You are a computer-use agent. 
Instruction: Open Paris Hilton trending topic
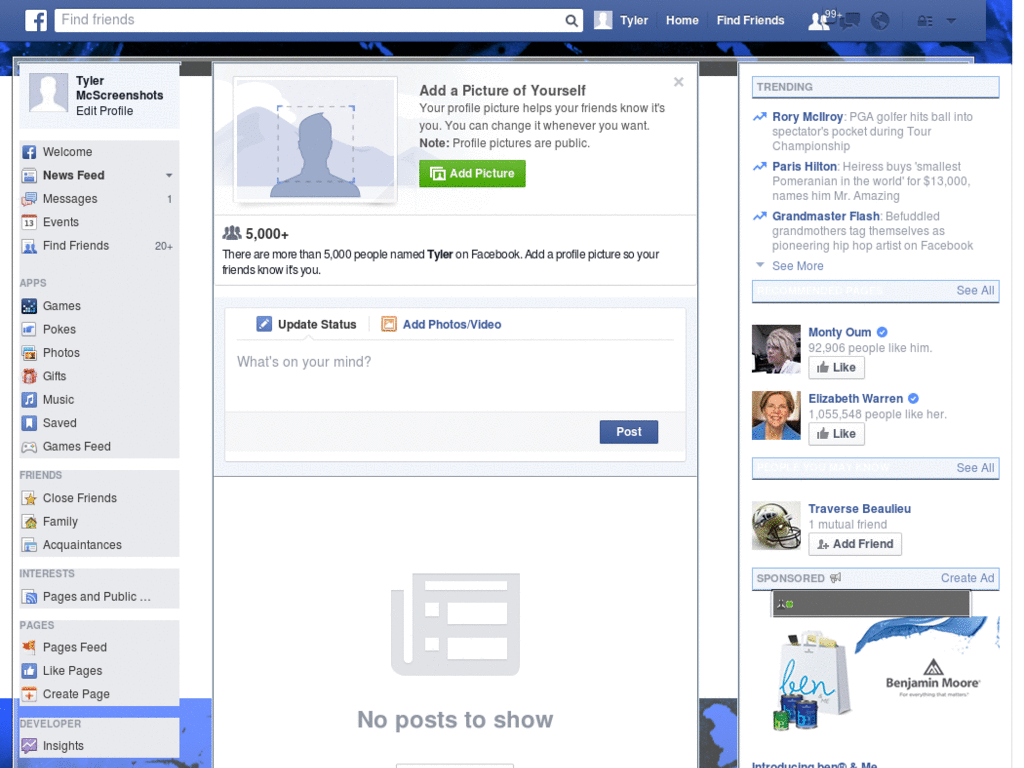click(x=804, y=167)
